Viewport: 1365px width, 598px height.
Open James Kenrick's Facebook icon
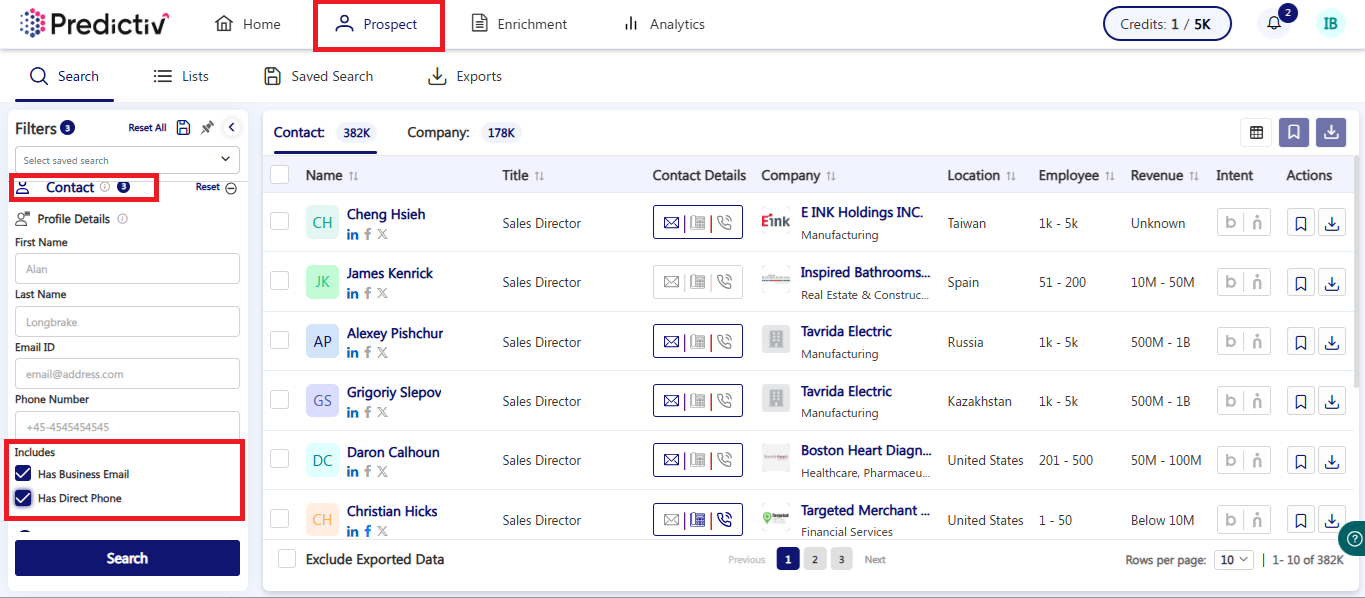coord(368,293)
